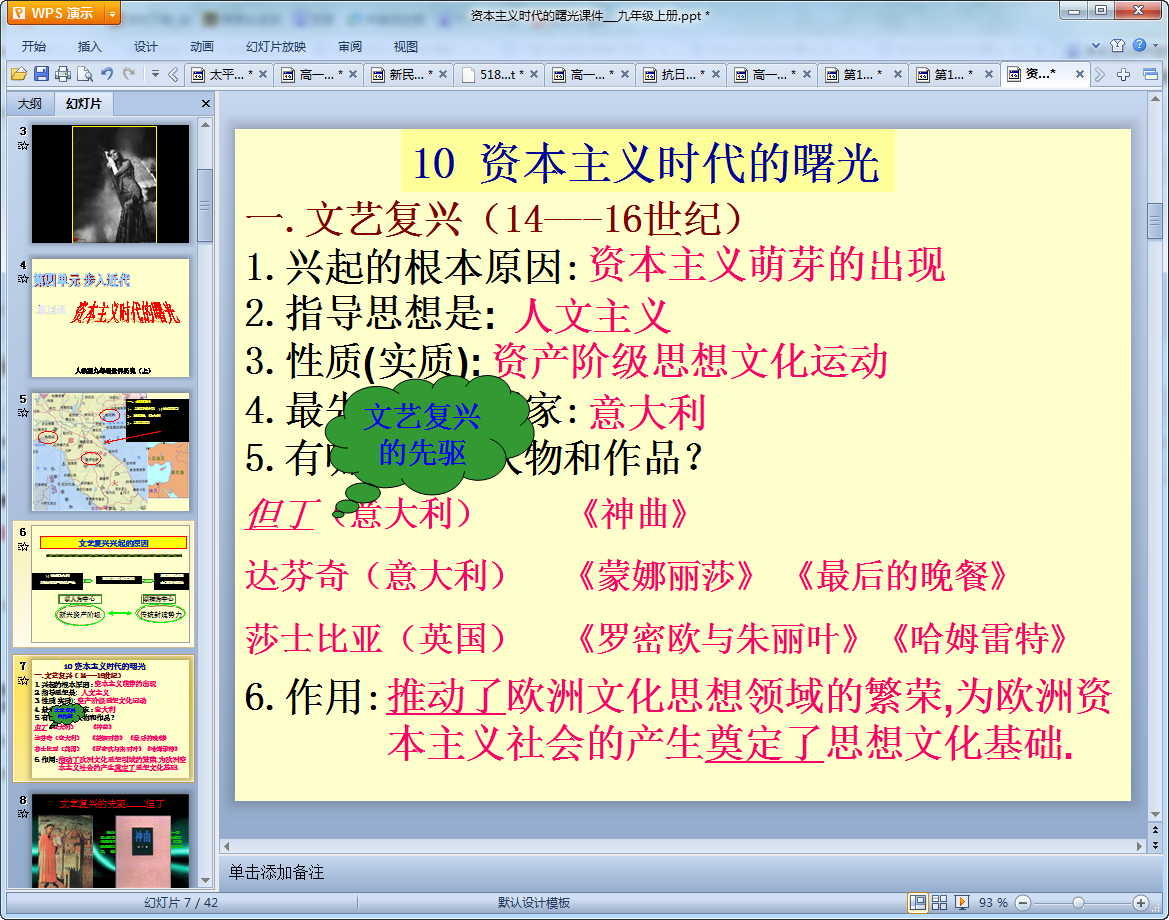The image size is (1169, 920).
Task: Close the slide thumbnail pane
Action: coord(206,104)
